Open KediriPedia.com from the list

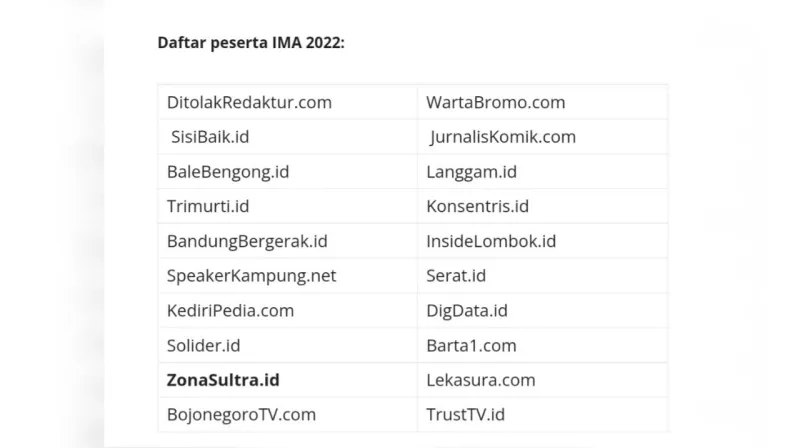pyautogui.click(x=230, y=310)
